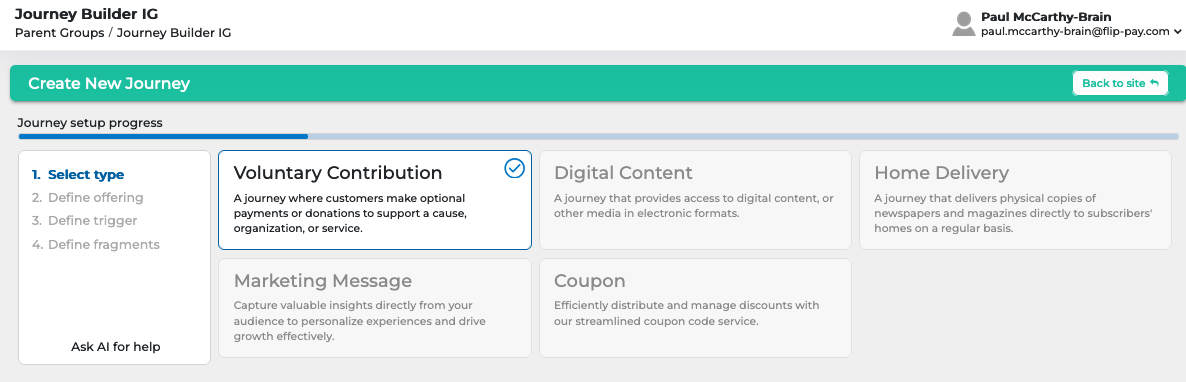This screenshot has height=382, width=1186.
Task: Open the Define fragments step
Action: pyautogui.click(x=96, y=244)
